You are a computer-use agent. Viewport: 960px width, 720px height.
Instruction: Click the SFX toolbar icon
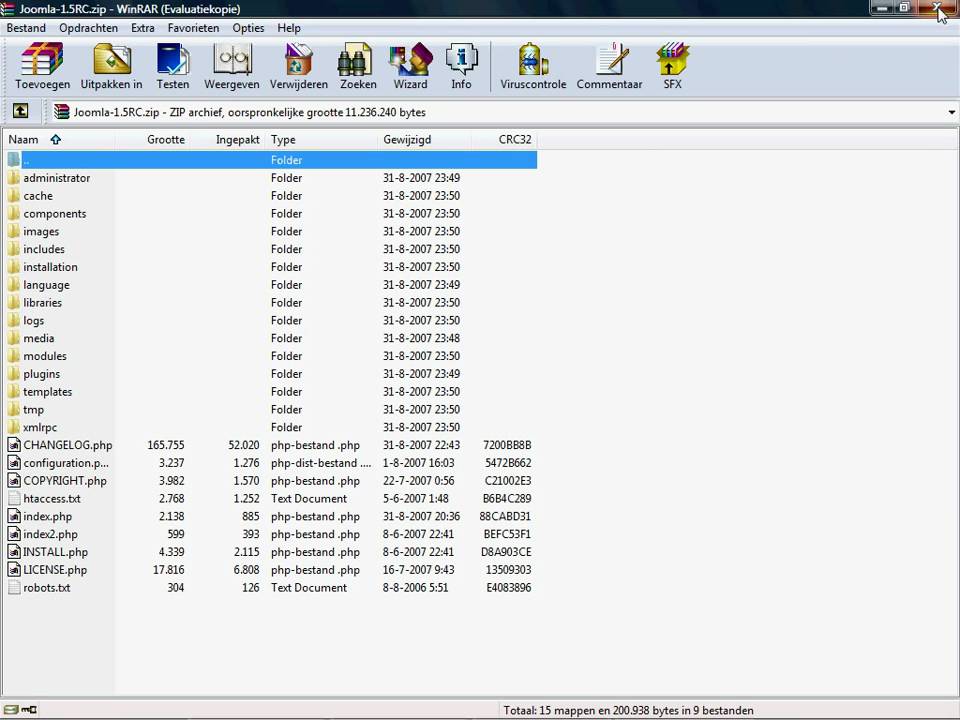pyautogui.click(x=672, y=66)
